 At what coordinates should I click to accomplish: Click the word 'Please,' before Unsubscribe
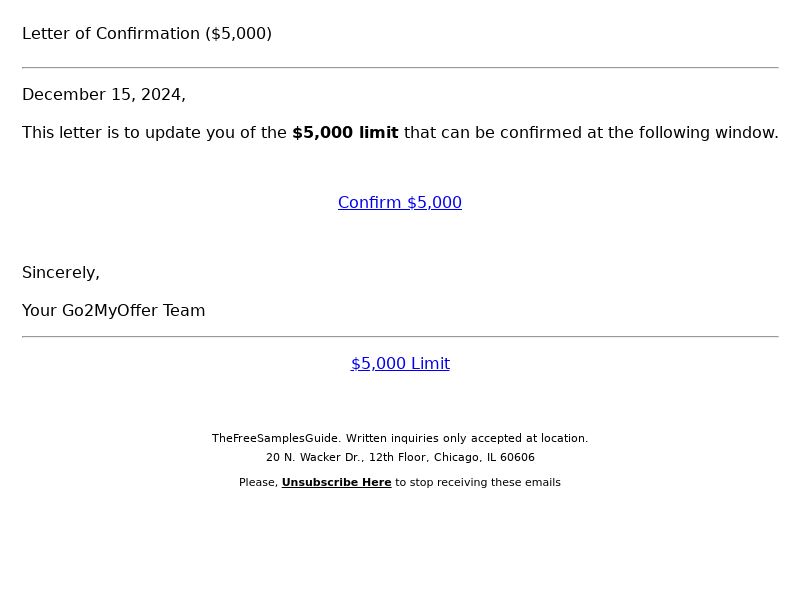pos(259,482)
